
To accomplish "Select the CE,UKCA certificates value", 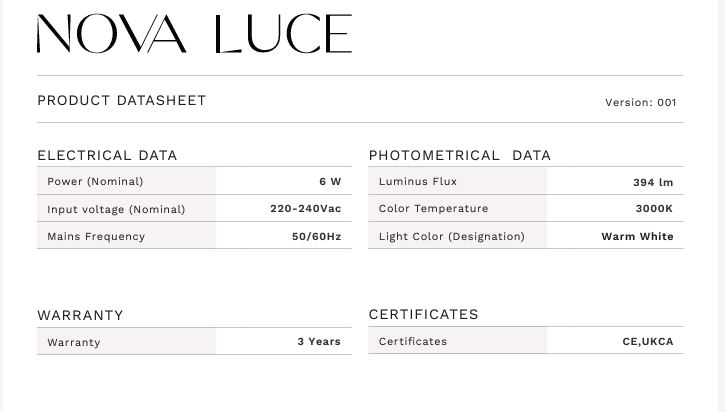I will (647, 342).
